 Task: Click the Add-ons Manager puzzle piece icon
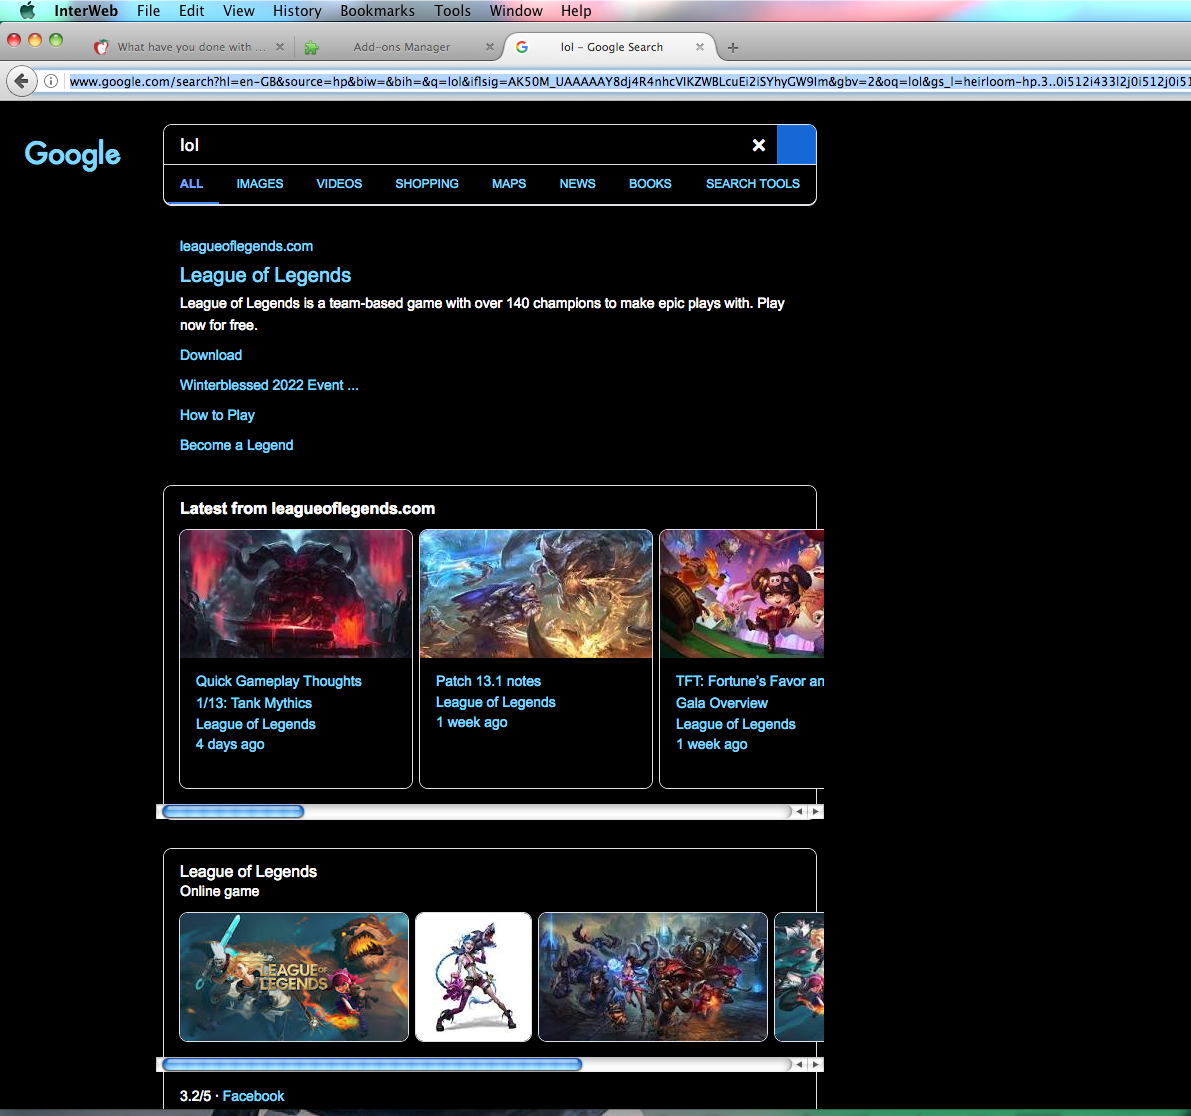point(311,47)
